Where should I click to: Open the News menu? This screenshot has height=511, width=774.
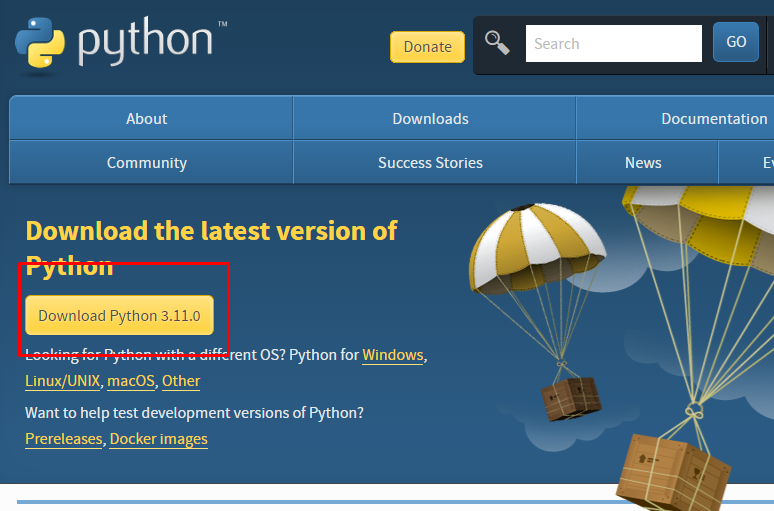pos(647,162)
